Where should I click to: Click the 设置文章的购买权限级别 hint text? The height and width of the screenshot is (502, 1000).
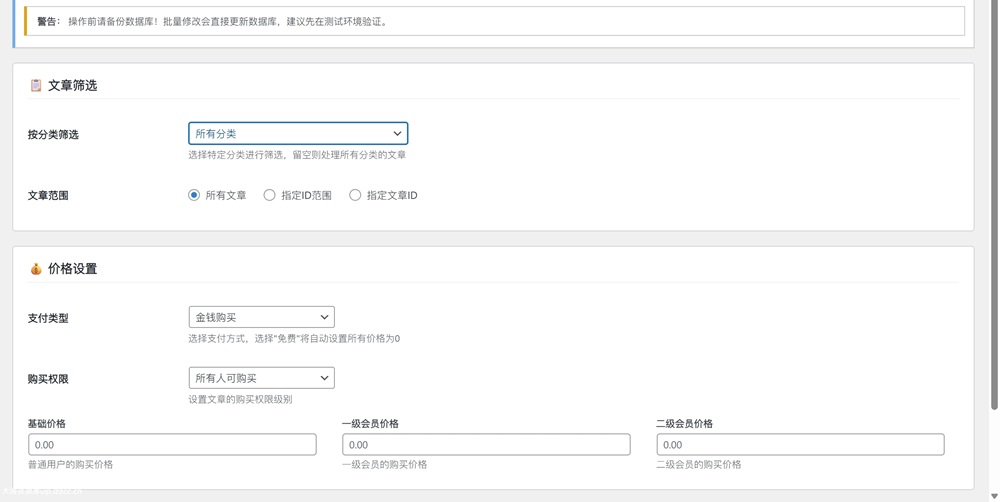(x=240, y=399)
